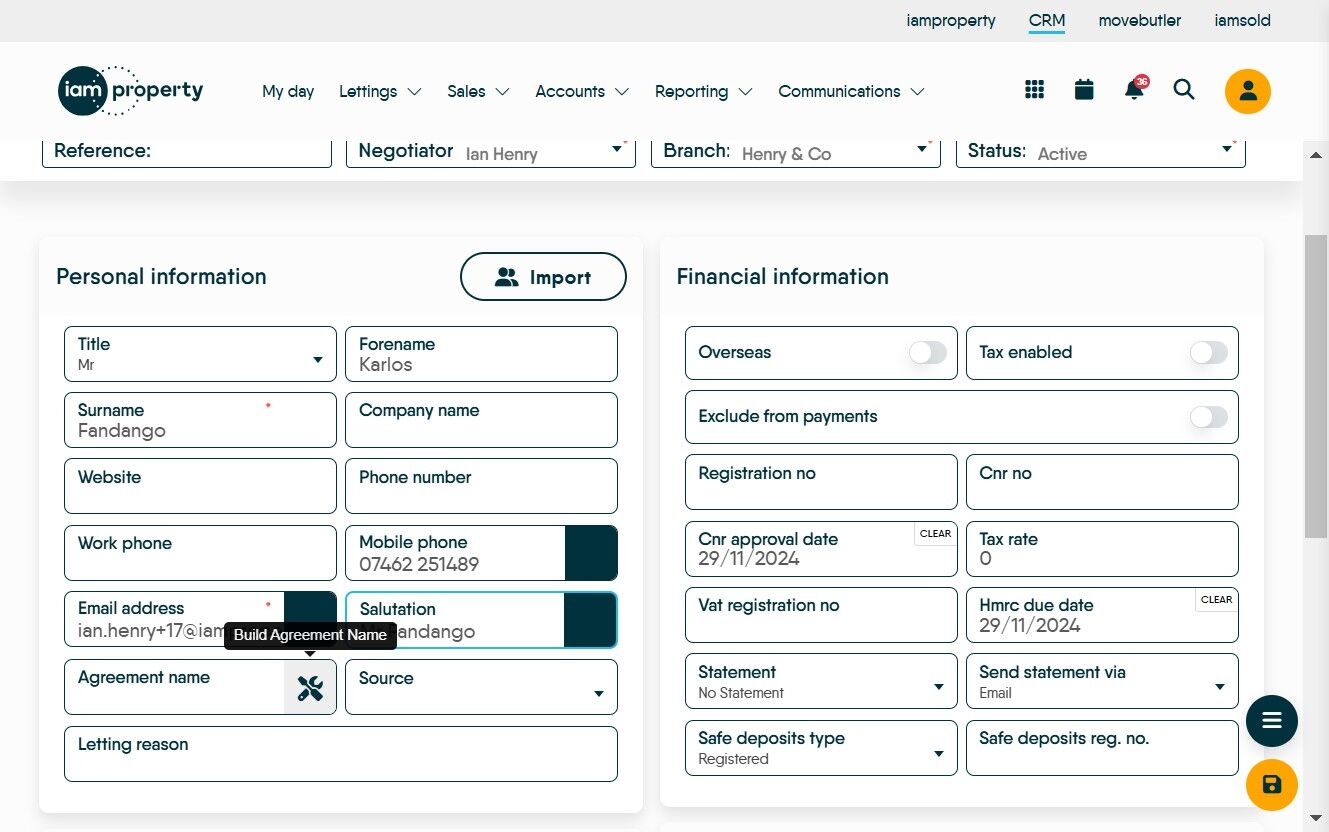The width and height of the screenshot is (1329, 832).
Task: Click the page vertical scrollbar thumb
Action: click(1316, 386)
